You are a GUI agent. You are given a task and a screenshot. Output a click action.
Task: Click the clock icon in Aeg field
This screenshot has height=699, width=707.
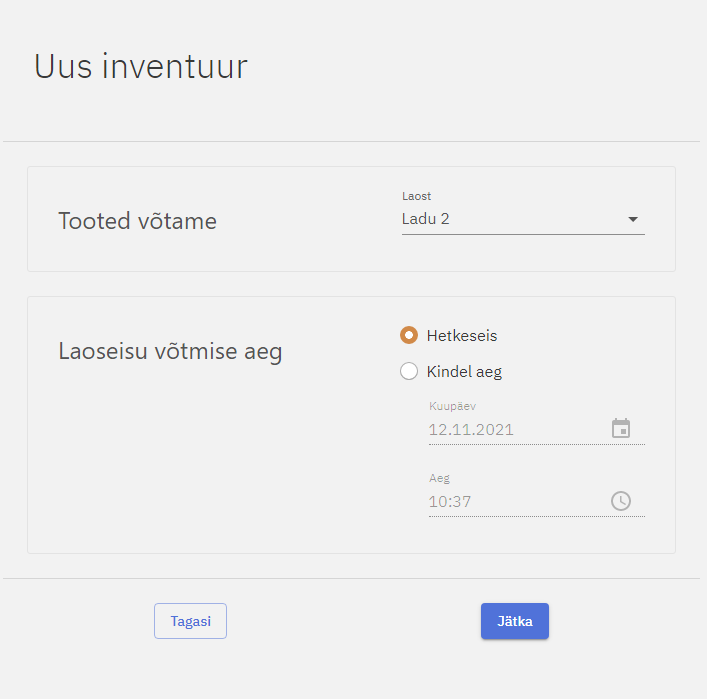(x=621, y=501)
